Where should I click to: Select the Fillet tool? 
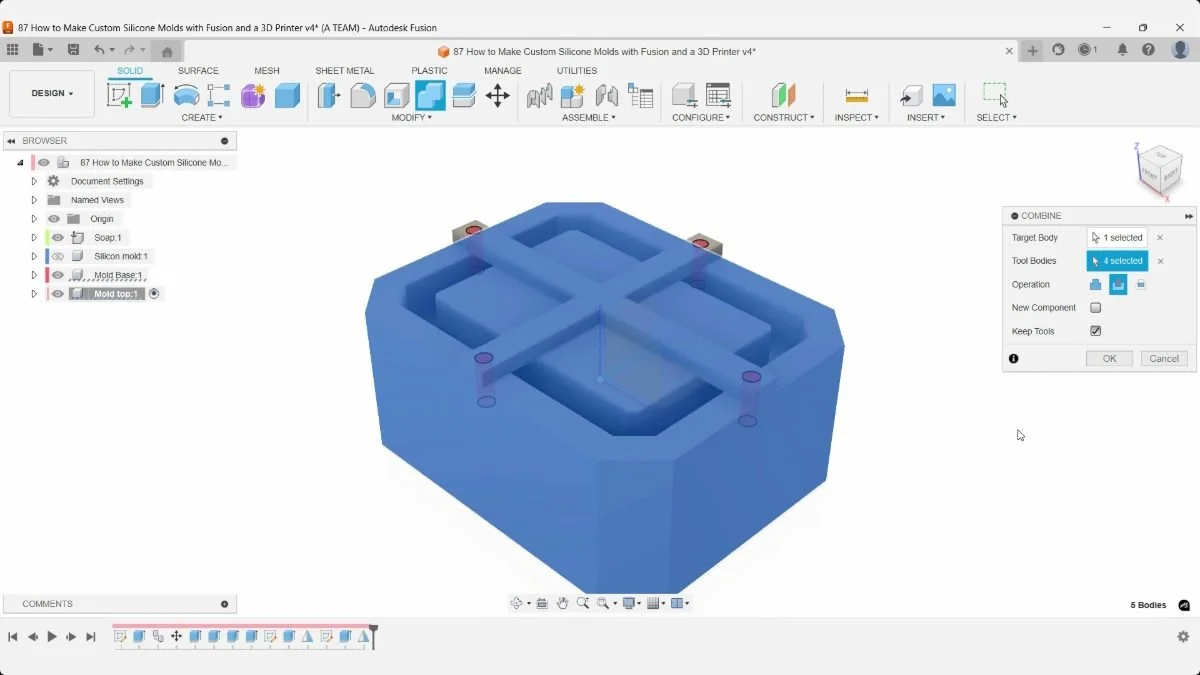(363, 95)
